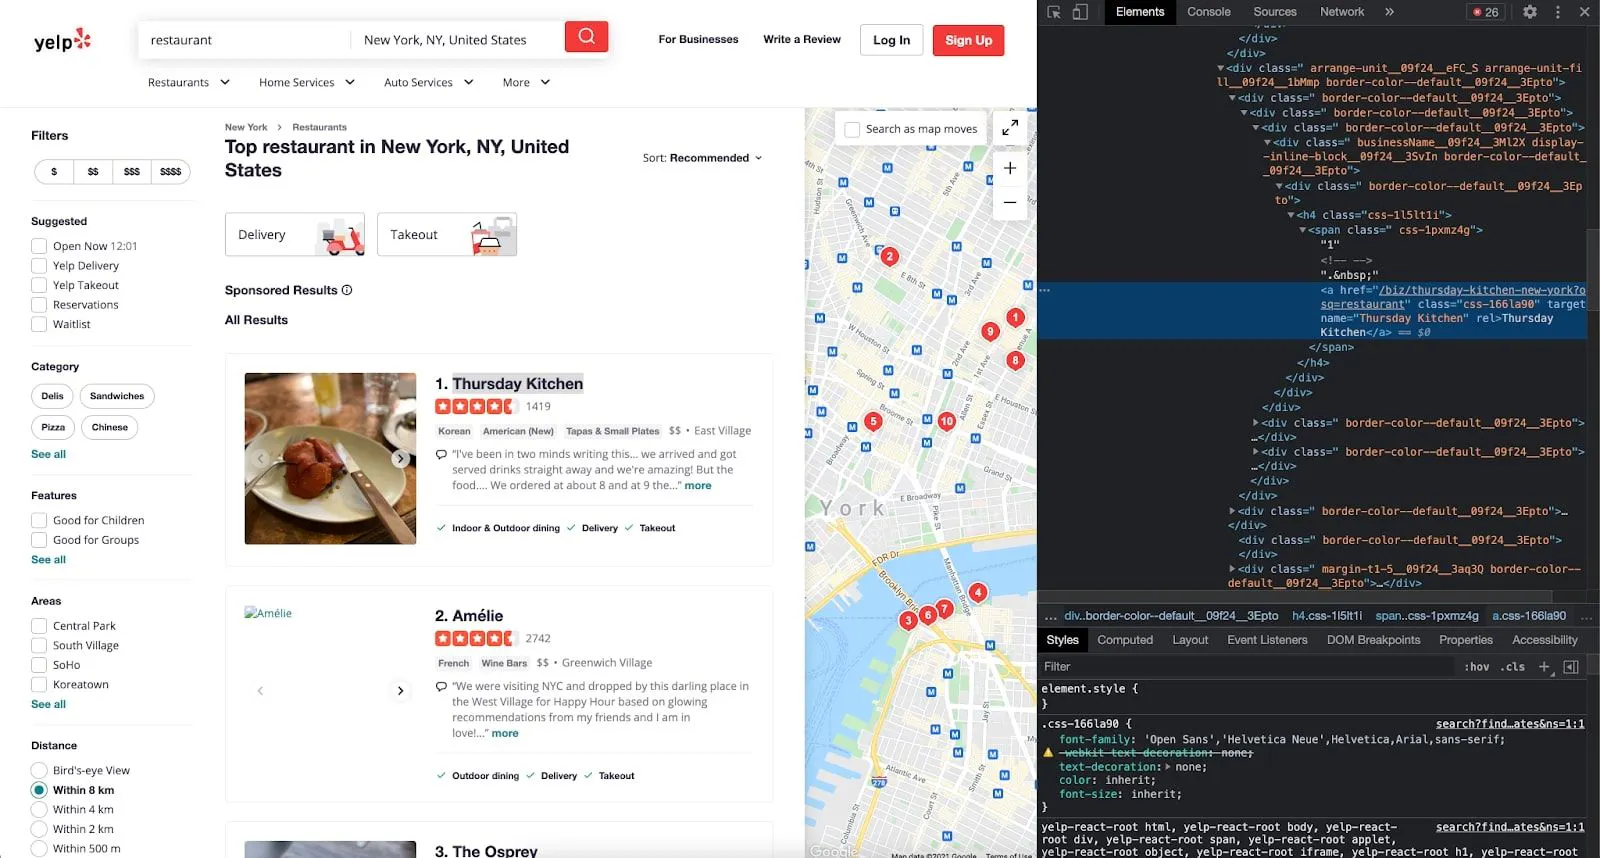Check the SoHo area filter

point(39,665)
